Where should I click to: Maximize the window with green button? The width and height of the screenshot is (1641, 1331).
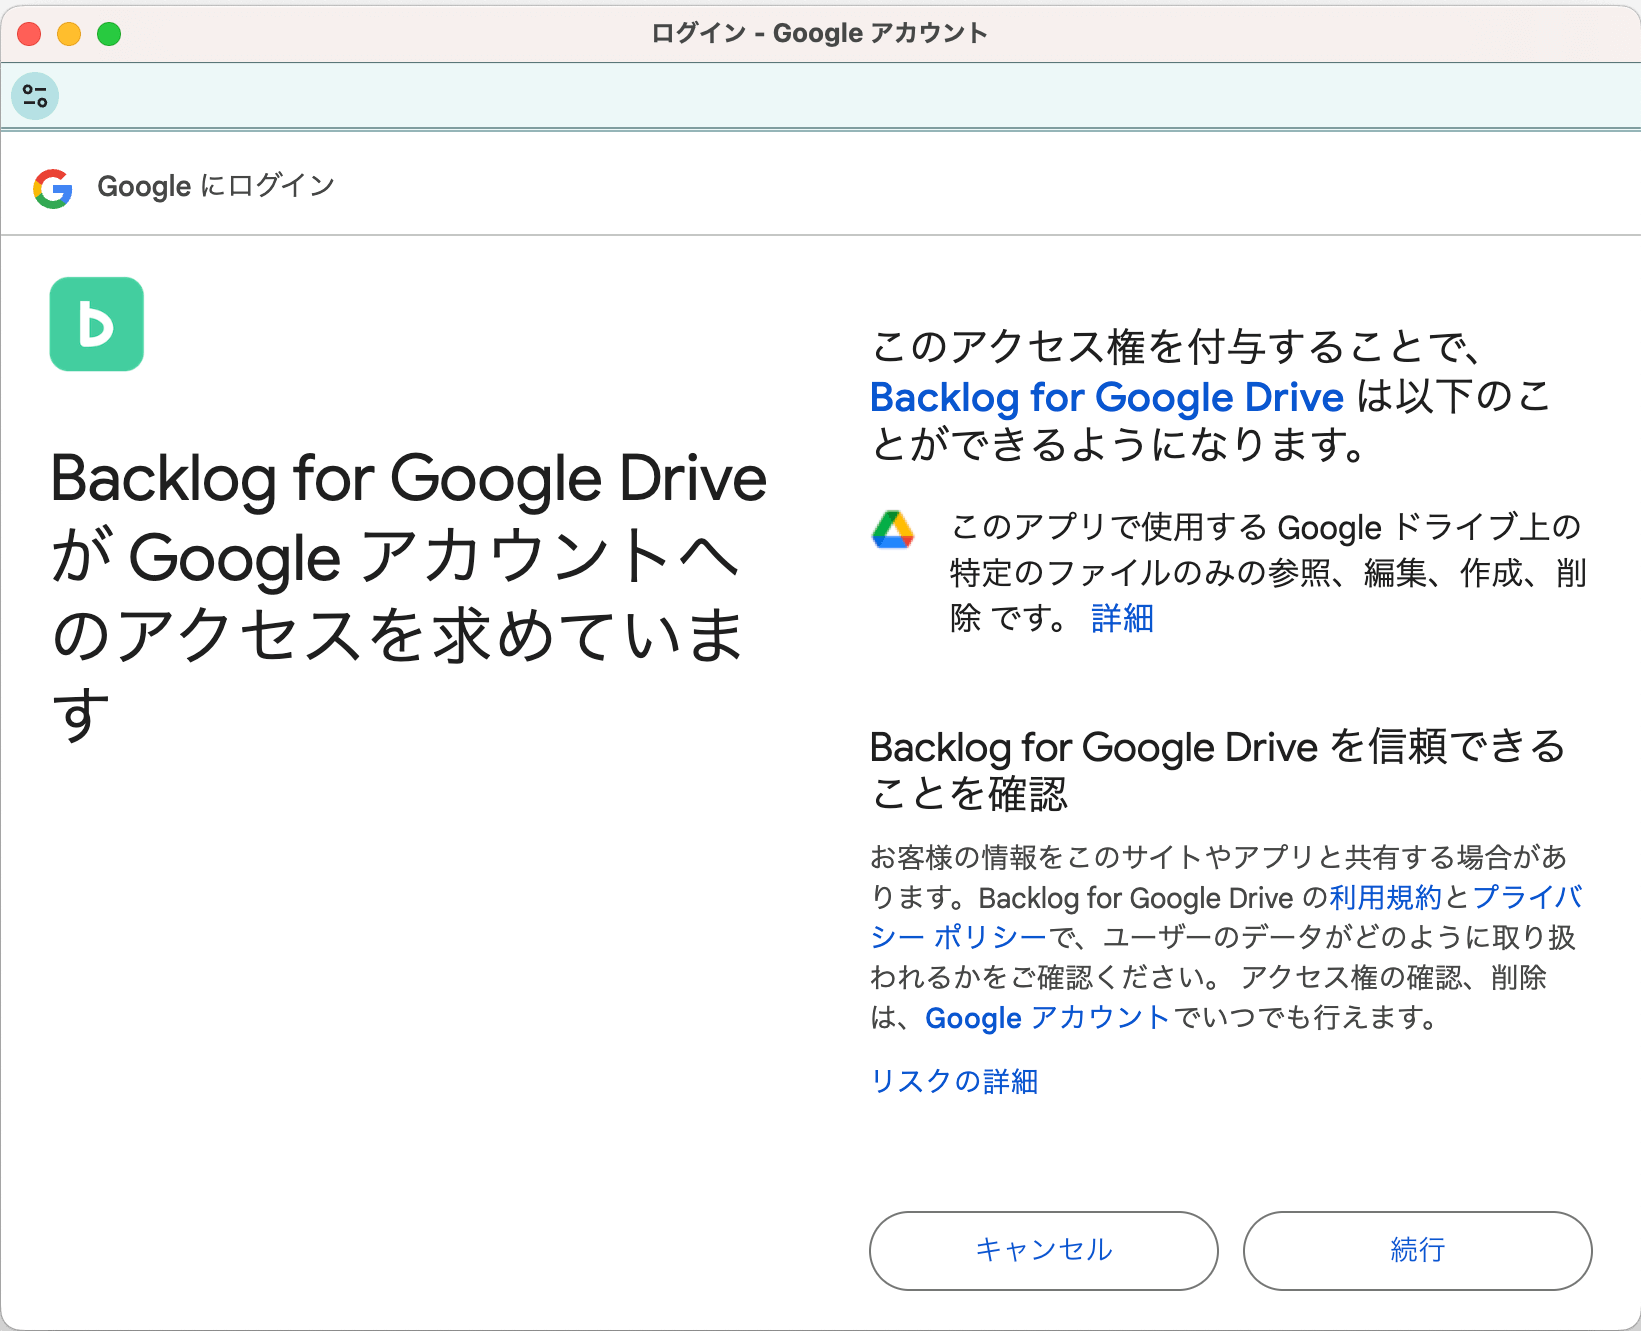pyautogui.click(x=109, y=34)
